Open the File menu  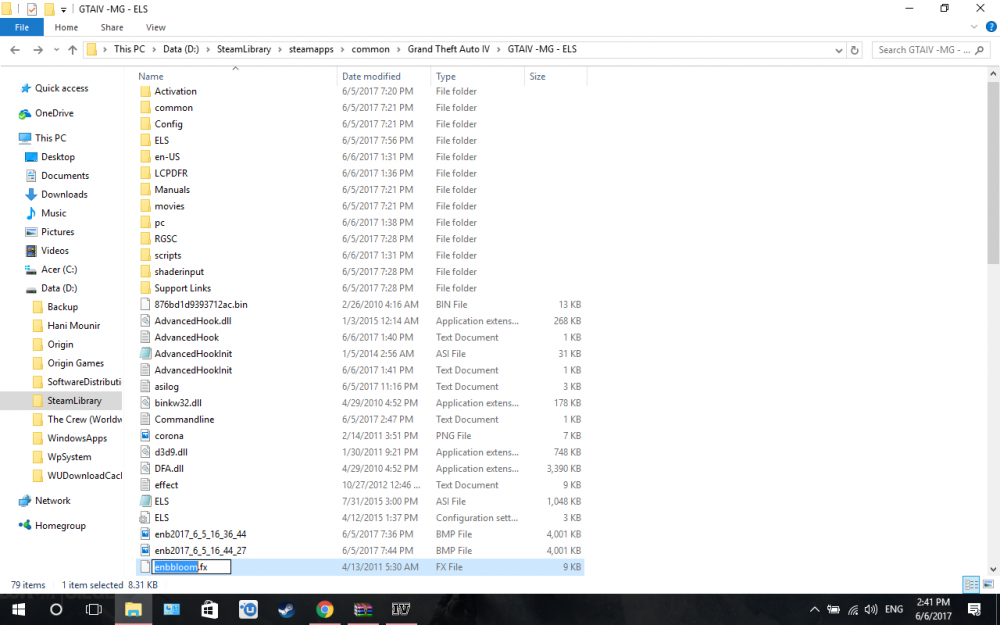coord(22,27)
